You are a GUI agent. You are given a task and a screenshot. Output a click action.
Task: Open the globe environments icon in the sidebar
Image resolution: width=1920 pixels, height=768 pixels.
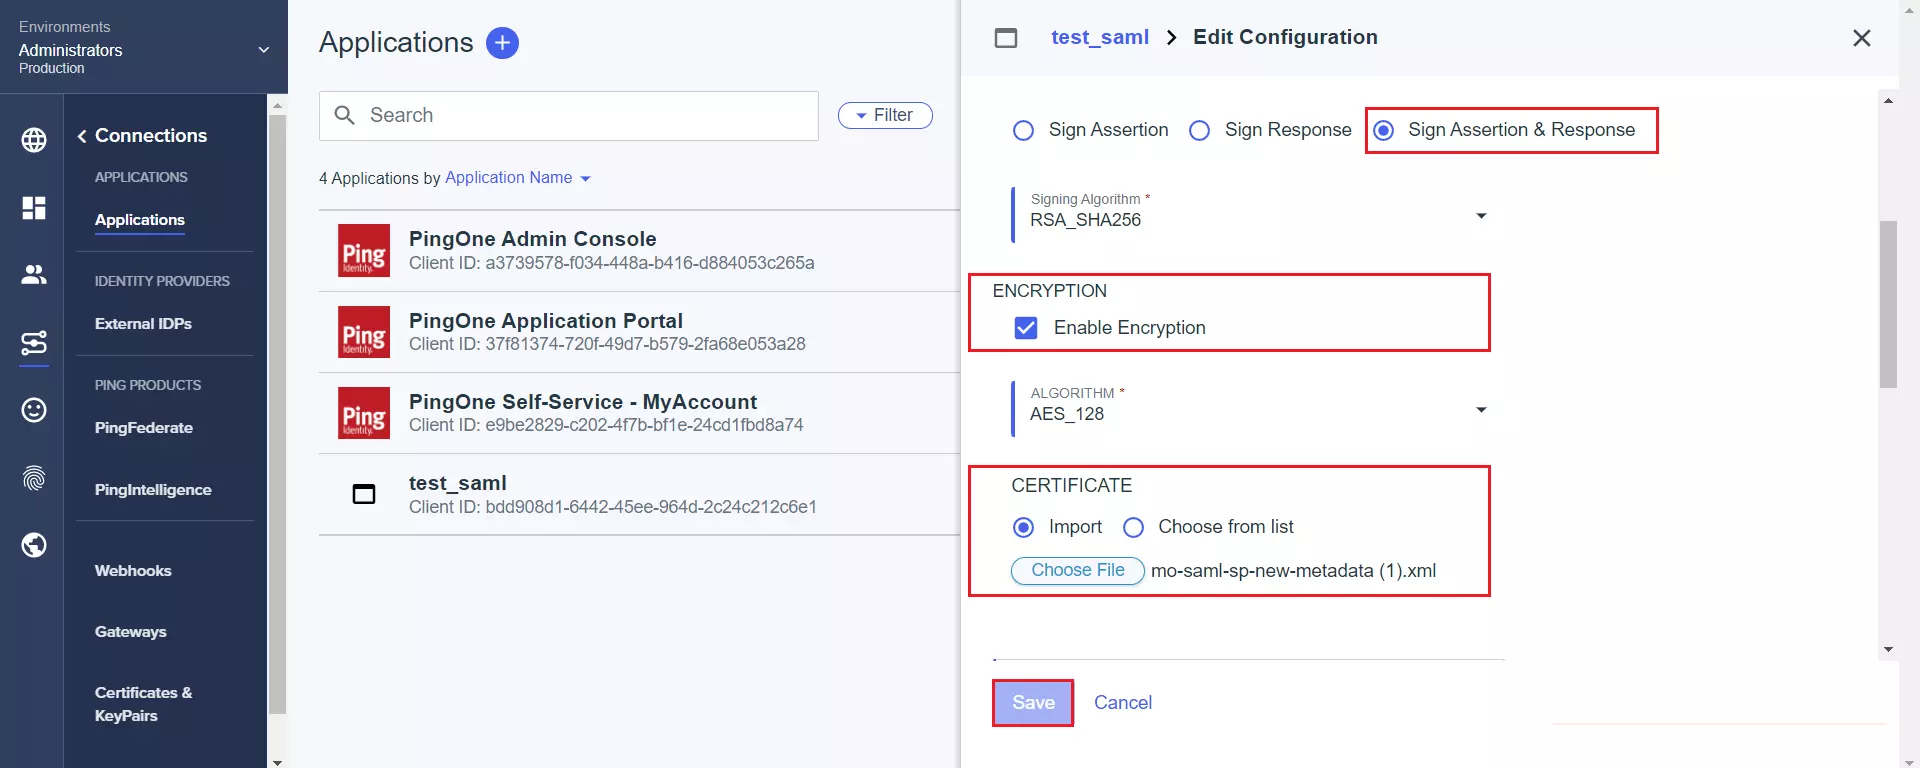tap(34, 140)
